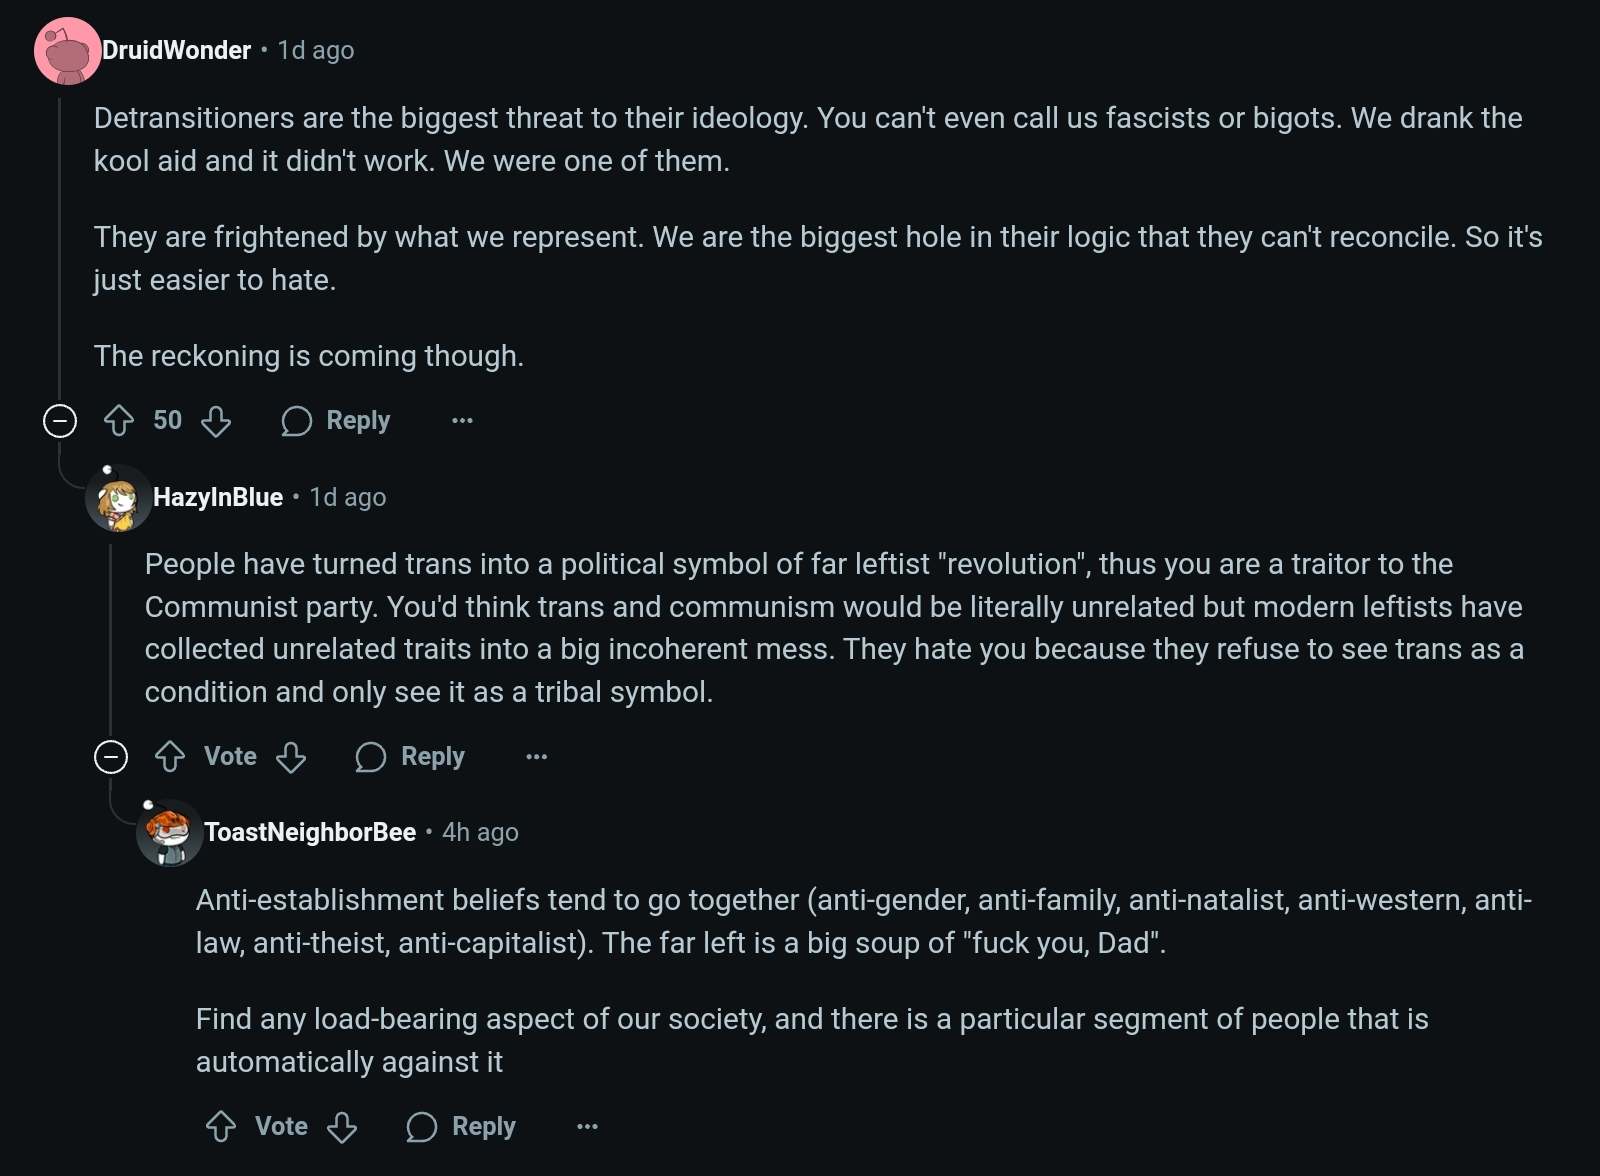Click ToastNeighborBee's avatar image
This screenshot has height=1176, width=1600.
pyautogui.click(x=169, y=833)
